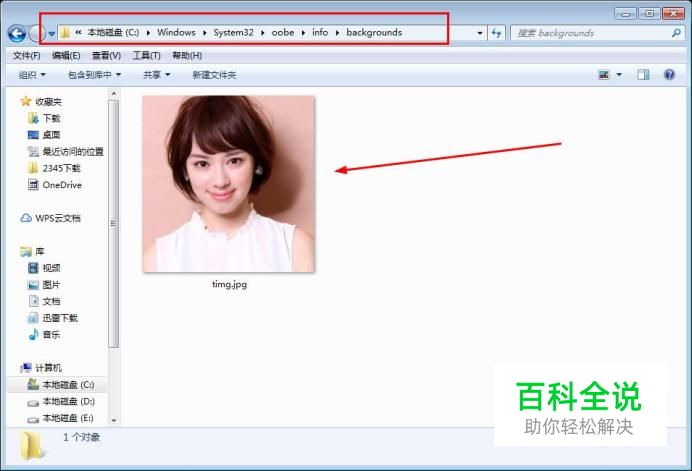This screenshot has height=471, width=692.
Task: Click the search magnifier icon
Action: (x=676, y=33)
